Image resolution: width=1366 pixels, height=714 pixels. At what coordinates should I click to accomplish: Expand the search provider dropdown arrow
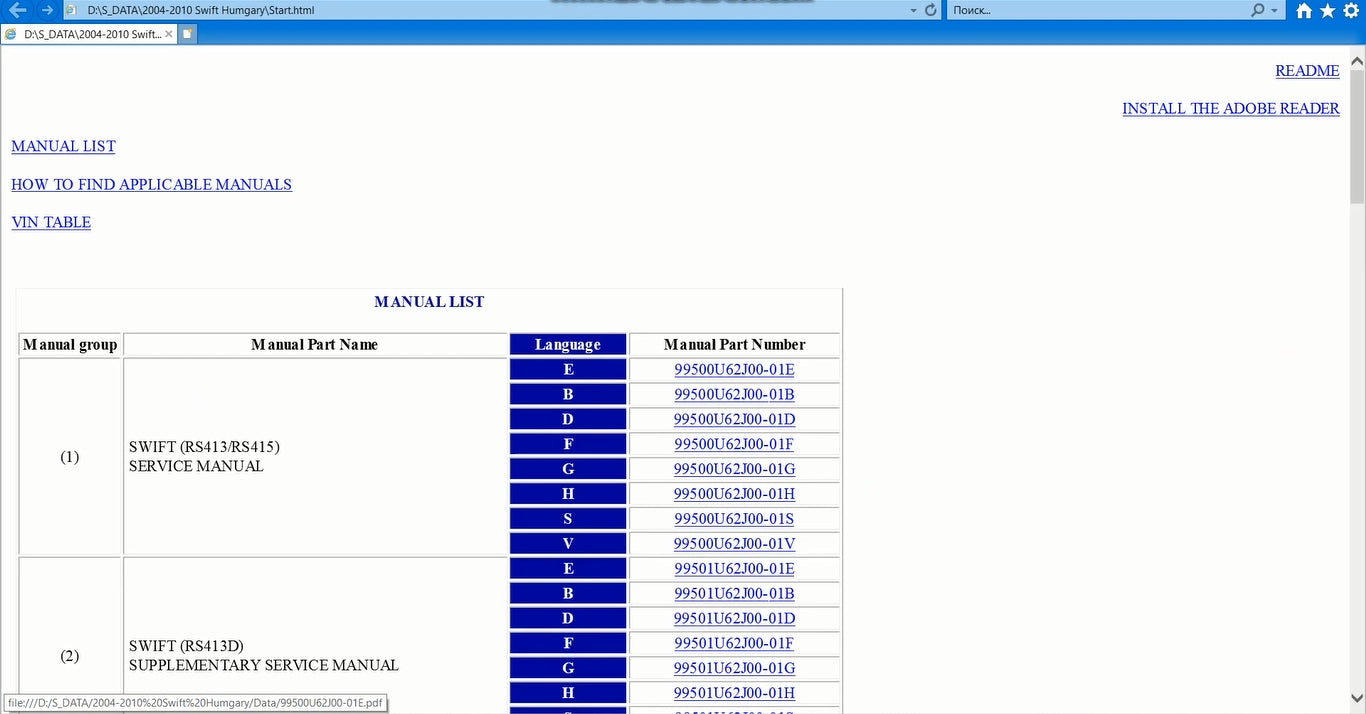click(x=1274, y=10)
